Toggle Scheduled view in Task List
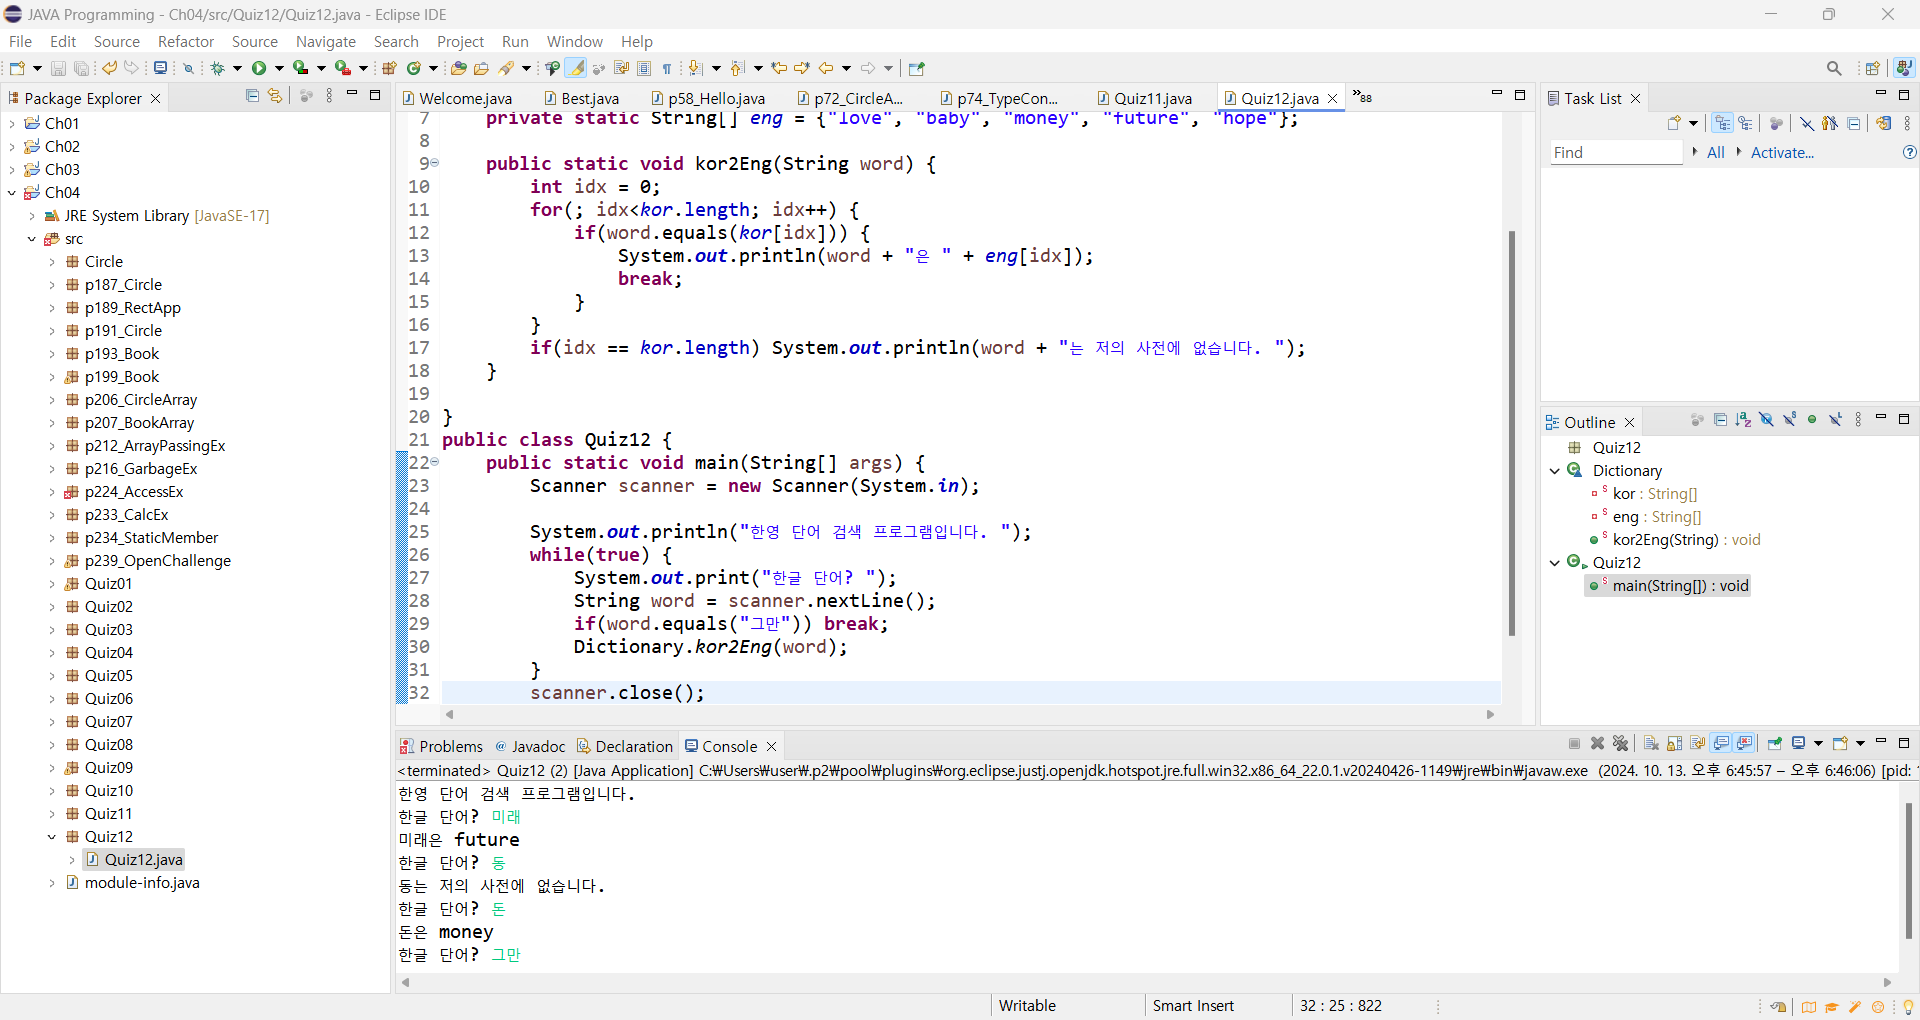The width and height of the screenshot is (1920, 1020). point(1745,123)
